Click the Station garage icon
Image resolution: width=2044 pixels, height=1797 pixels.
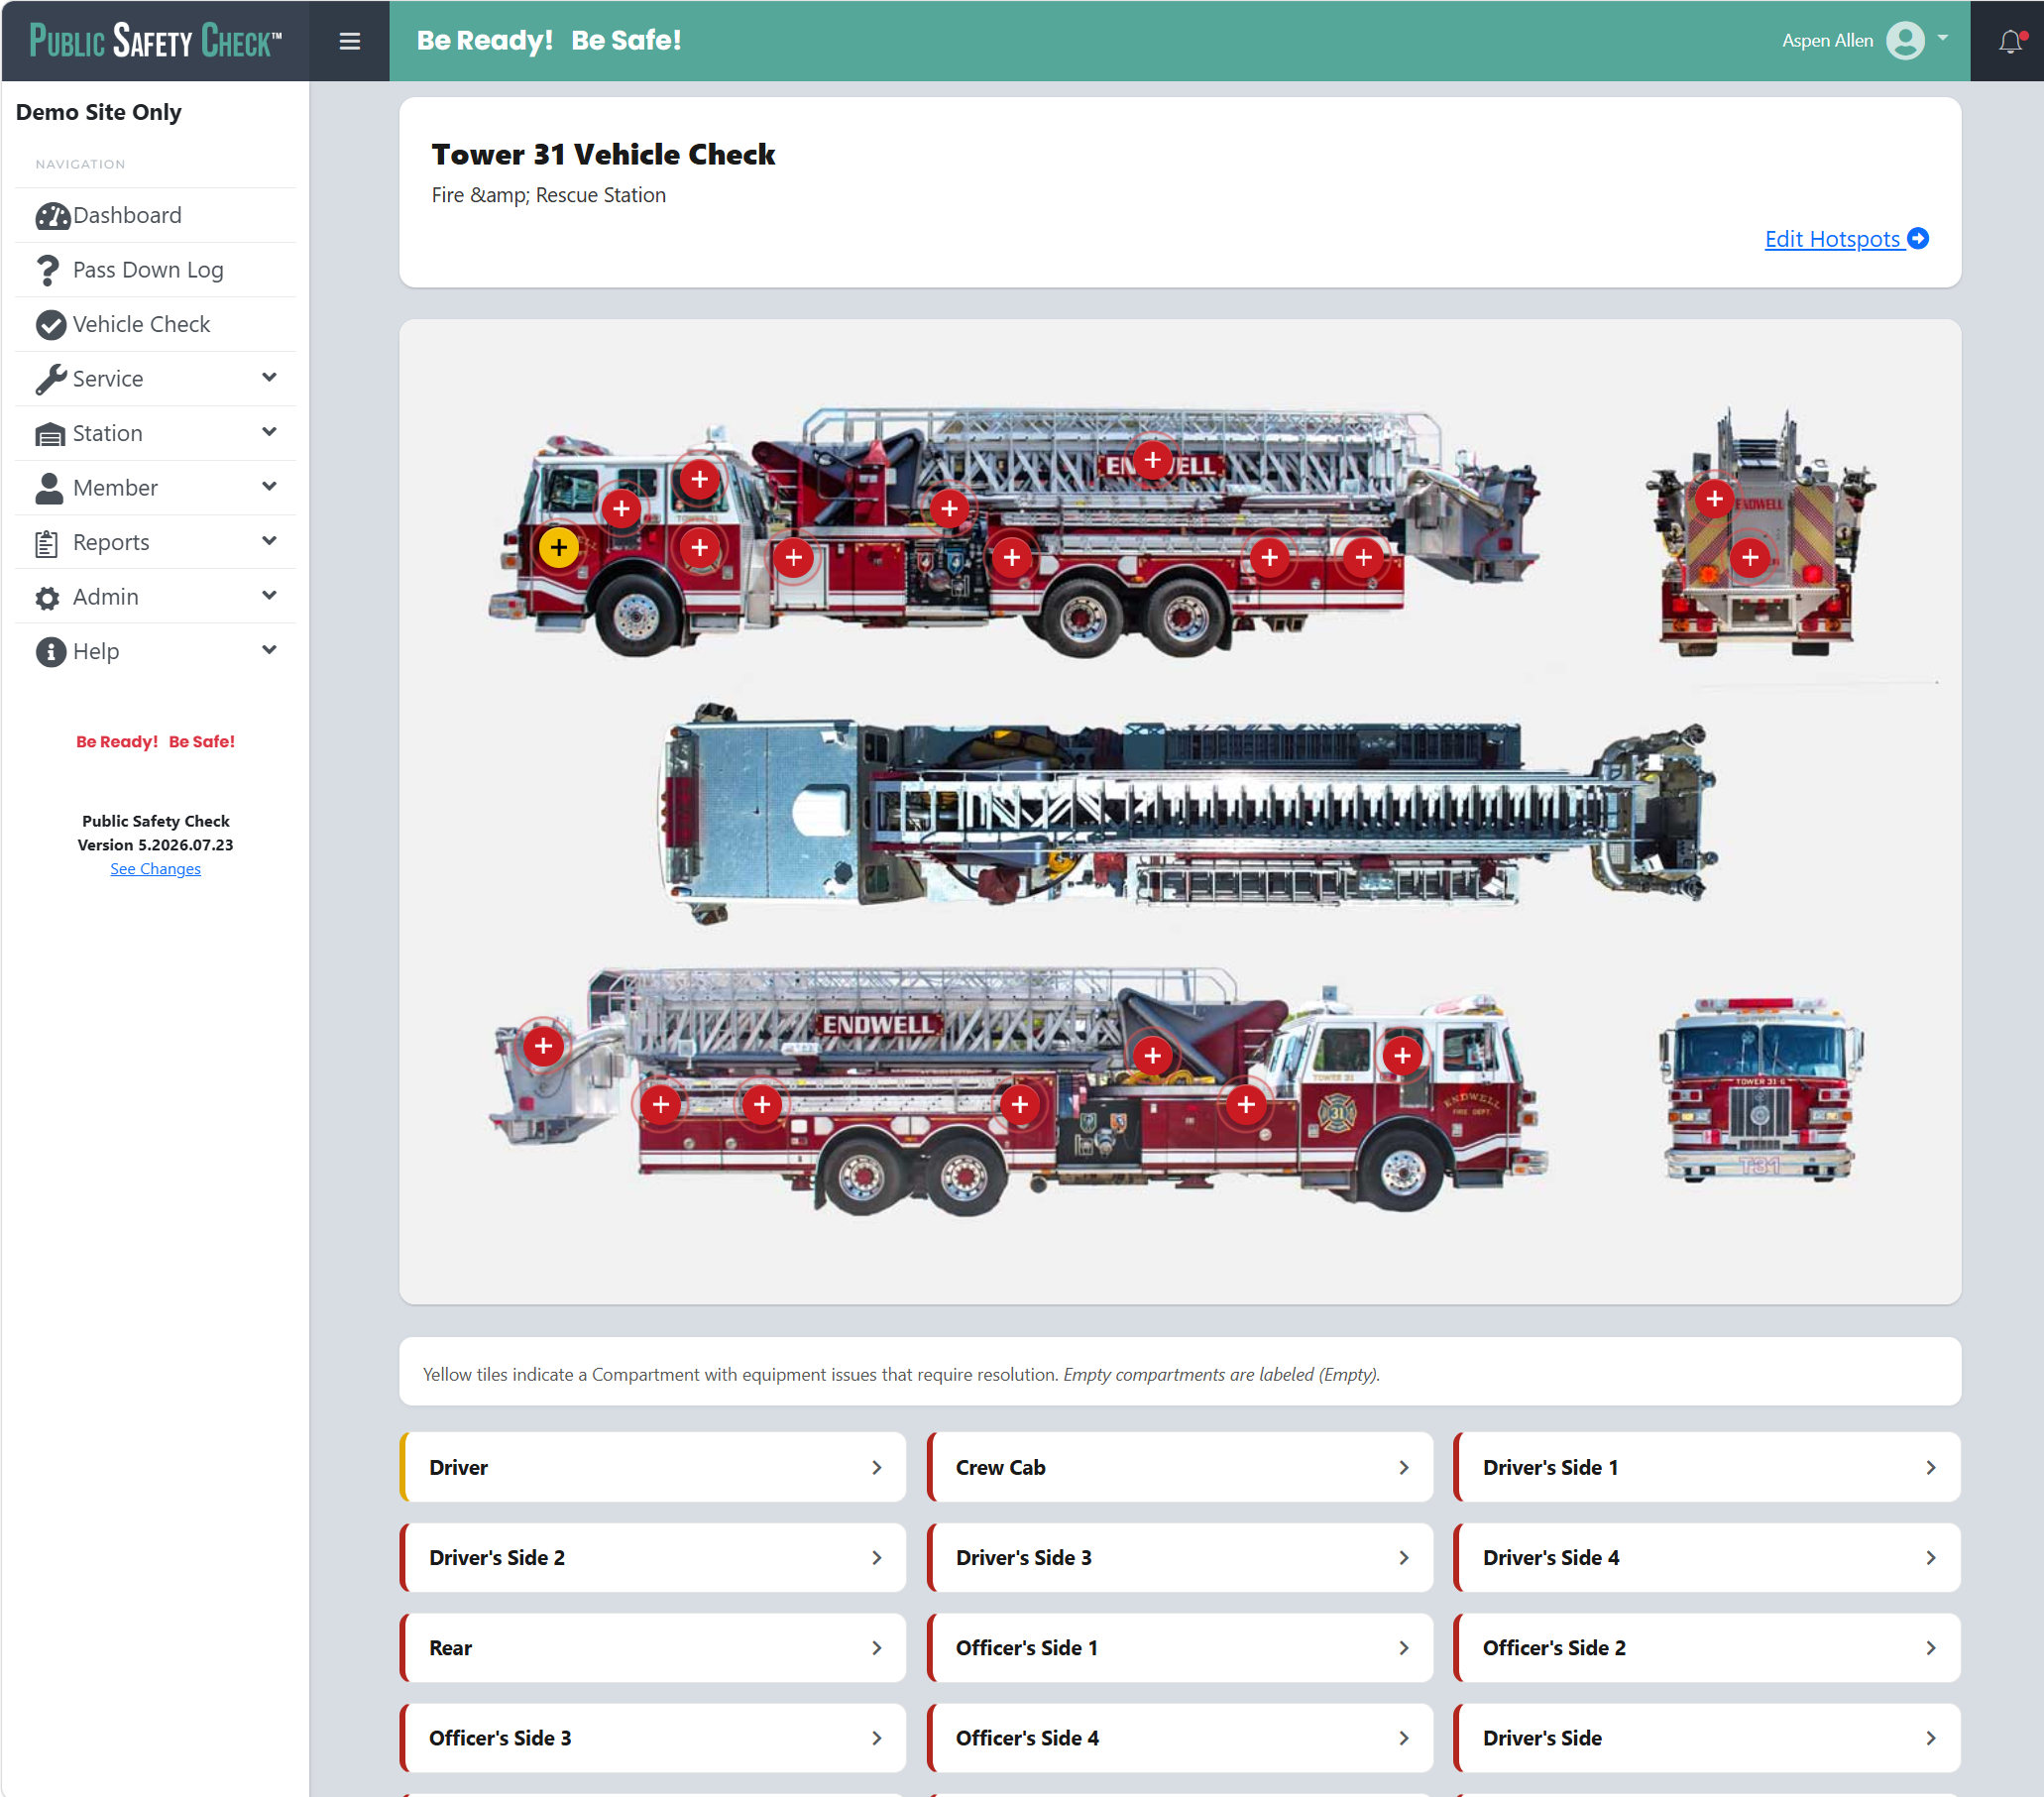coord(50,434)
